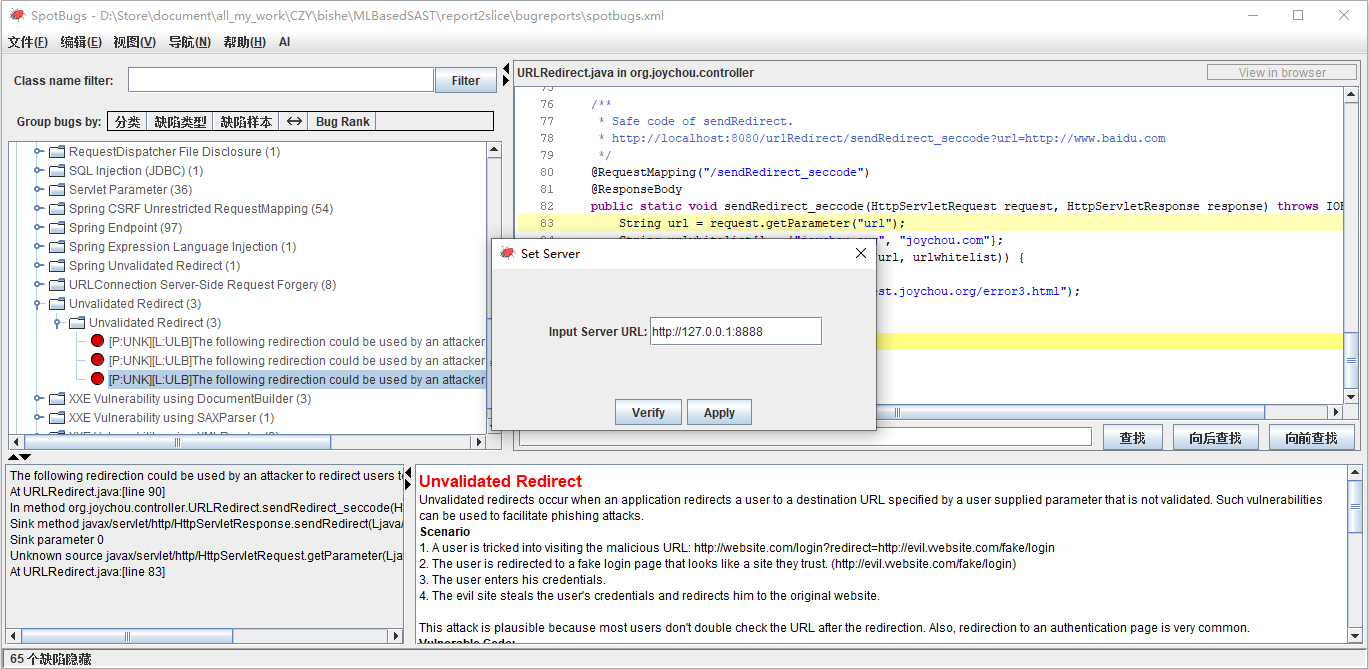Image resolution: width=1369 pixels, height=669 pixels.
Task: Click the collapse arrows on the source panel divider
Action: tap(506, 73)
